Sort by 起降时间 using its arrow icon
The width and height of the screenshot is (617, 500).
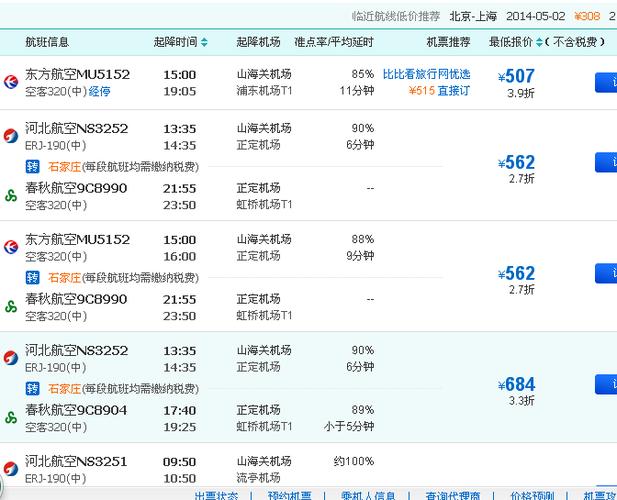[x=204, y=42]
